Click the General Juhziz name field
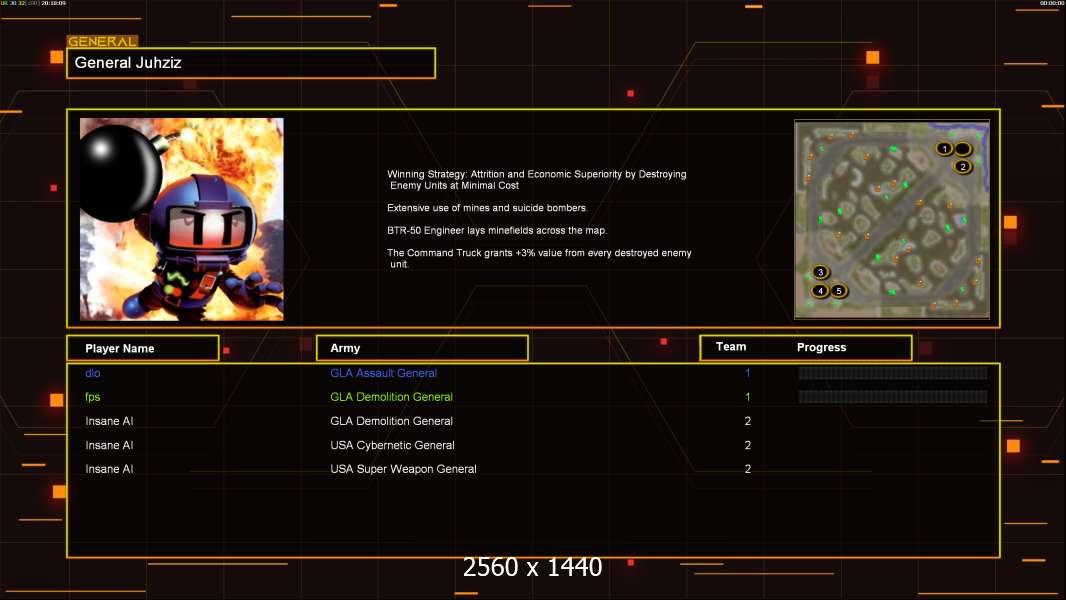The image size is (1066, 600). (x=251, y=63)
